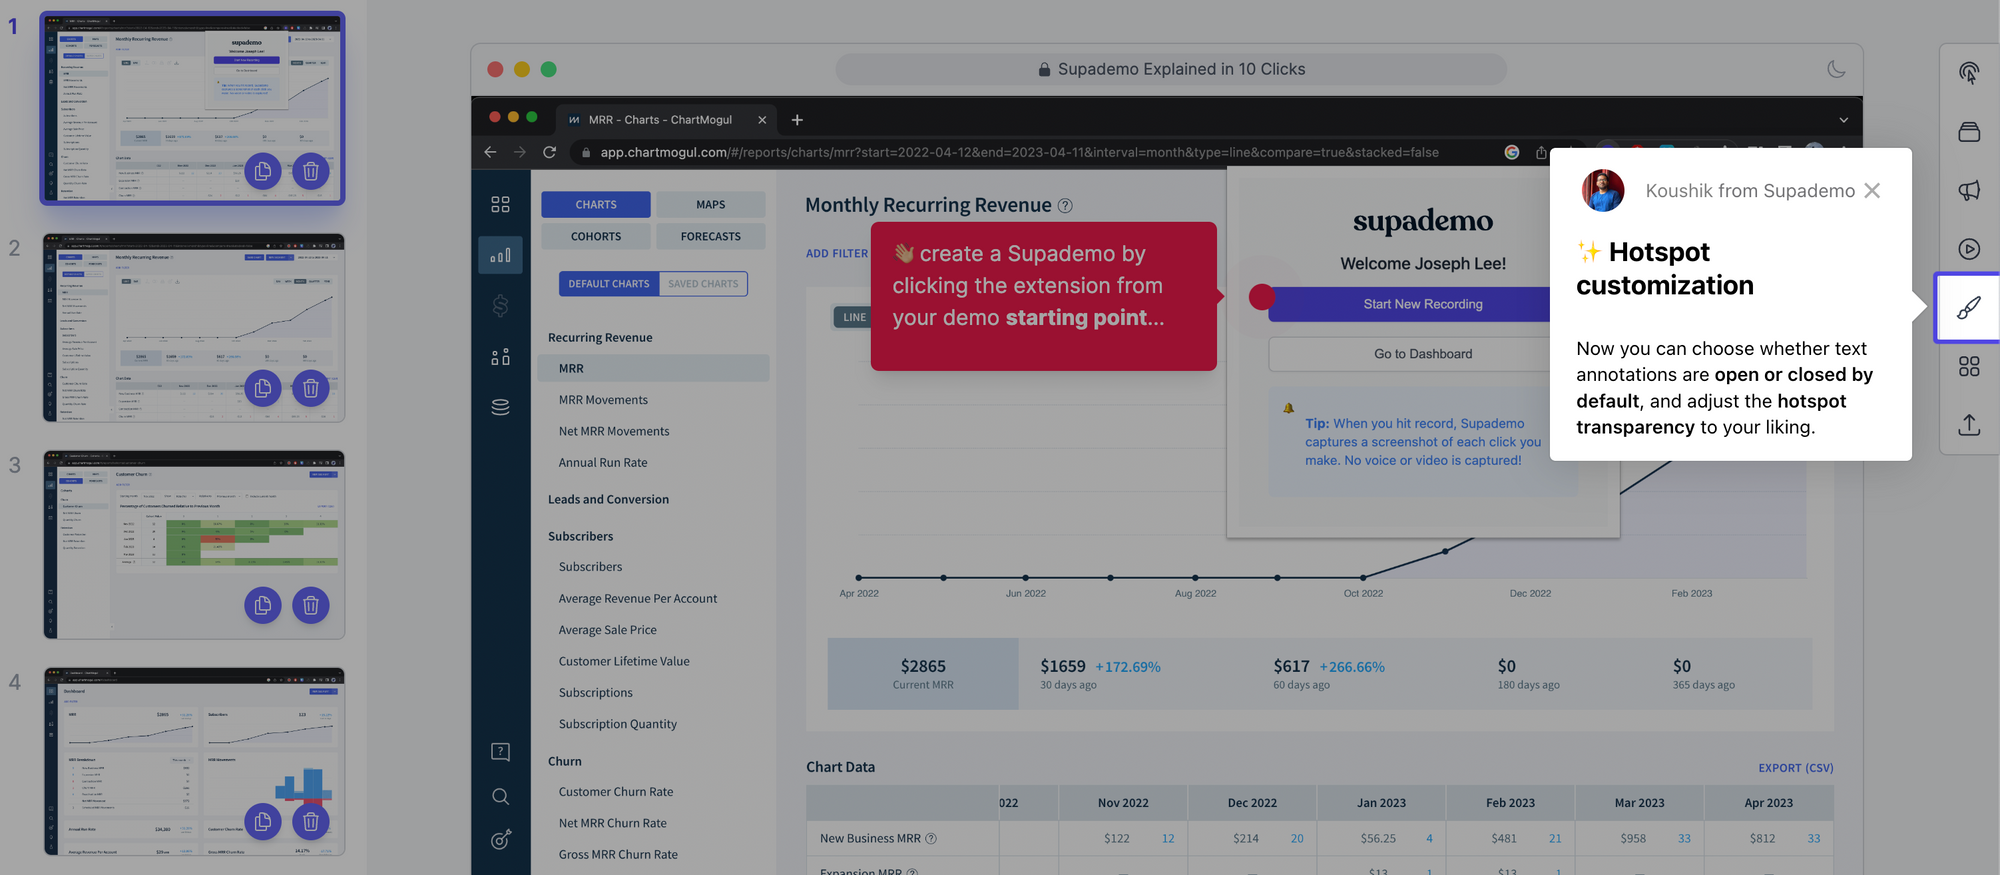Click browser tab list chevron dropdown
Screen dimensions: 2000x875
(1843, 120)
